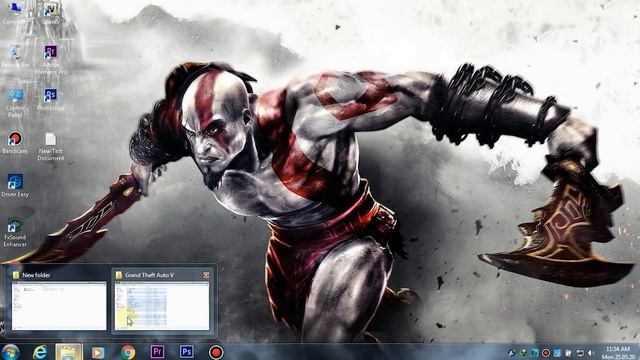The width and height of the screenshot is (640, 360).
Task: Click the "Grand Theft Auto V" preview title
Action: pyautogui.click(x=149, y=275)
